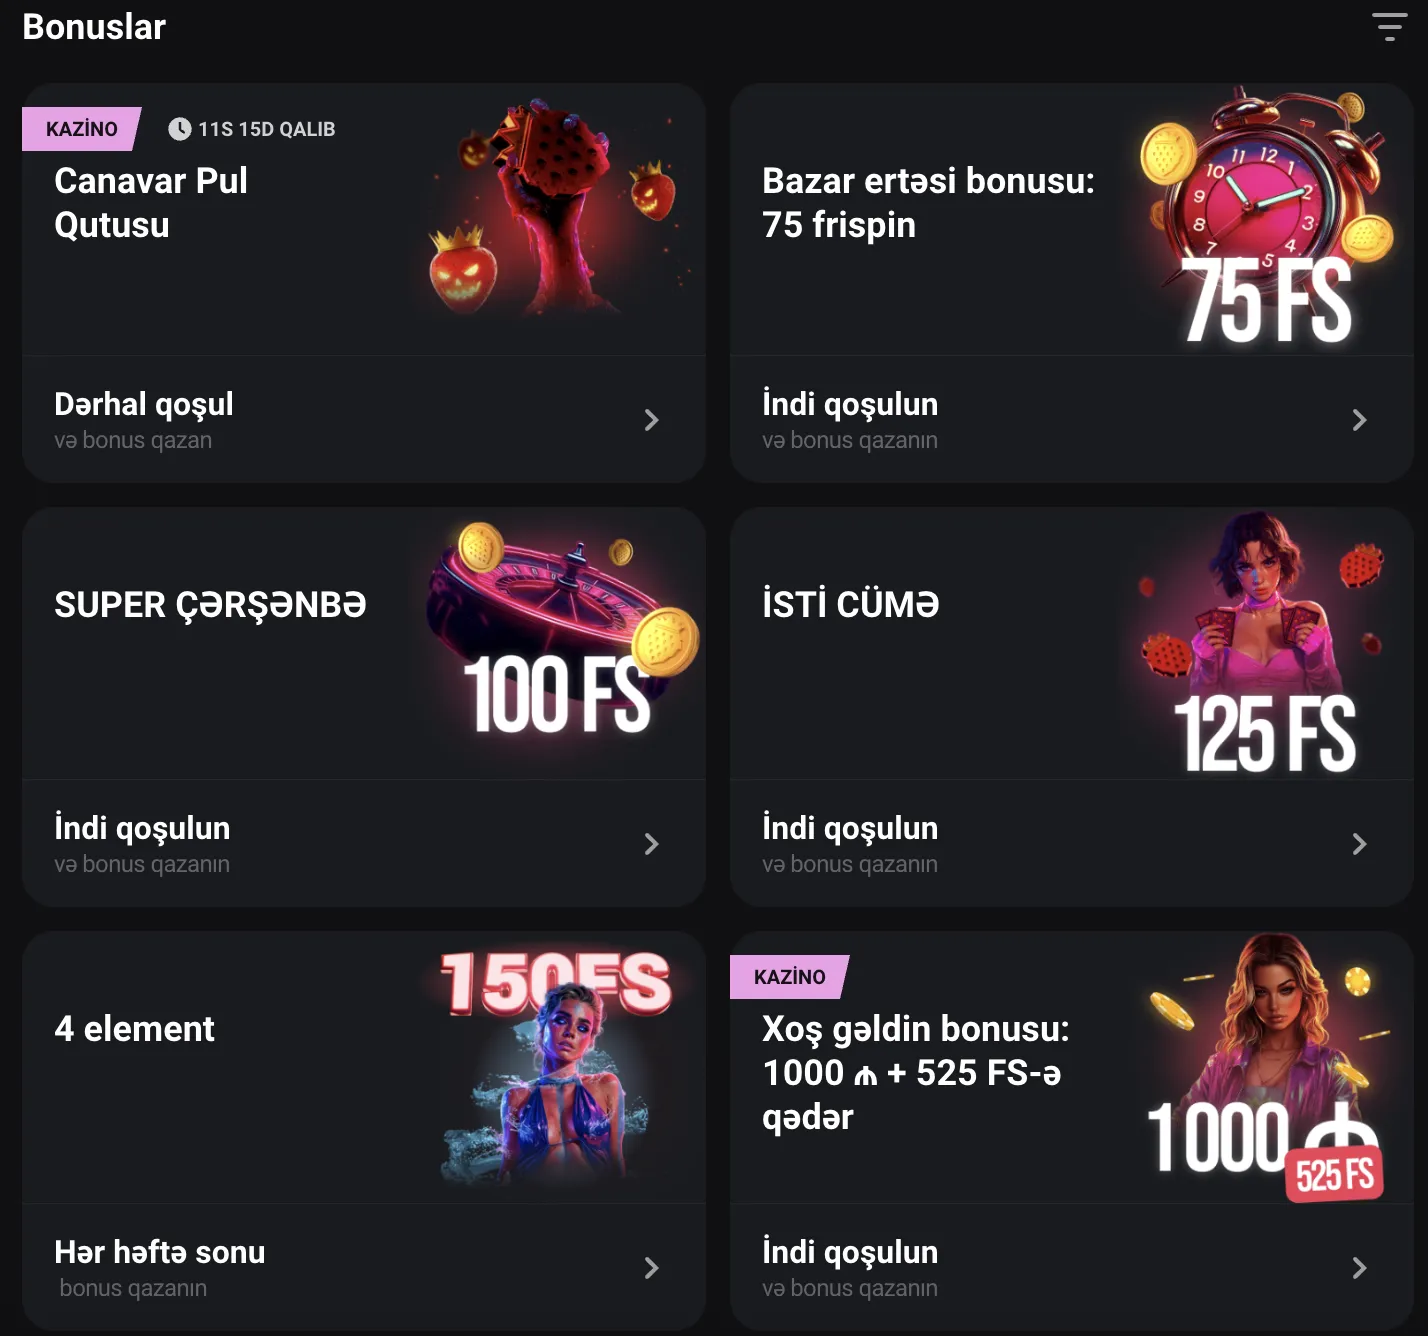Expand SUPER ÇƏRŞƏNBƏ chevron arrow
This screenshot has height=1336, width=1428.
click(652, 844)
